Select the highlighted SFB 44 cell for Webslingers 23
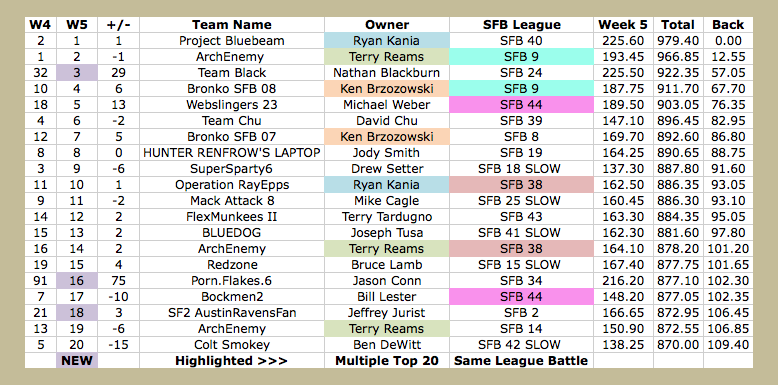The image size is (778, 385). (521, 105)
